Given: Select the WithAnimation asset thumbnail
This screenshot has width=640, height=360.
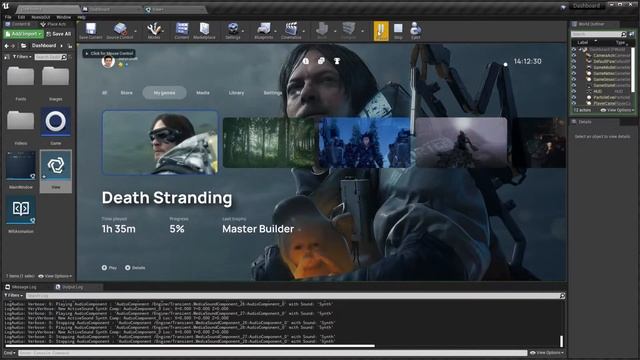Looking at the screenshot, I should pyautogui.click(x=21, y=210).
